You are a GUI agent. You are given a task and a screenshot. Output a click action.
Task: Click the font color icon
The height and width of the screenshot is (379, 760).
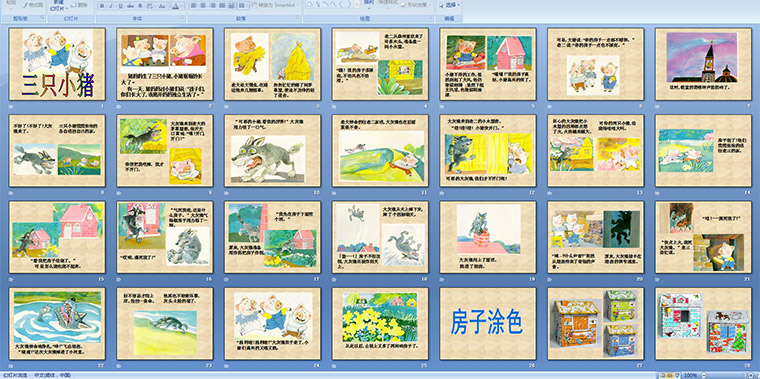[x=175, y=6]
